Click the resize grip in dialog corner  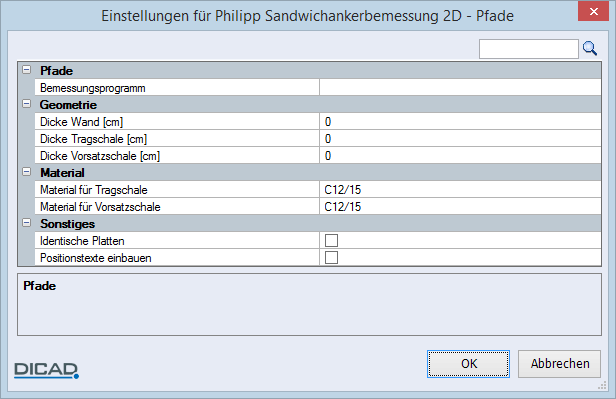(602, 386)
